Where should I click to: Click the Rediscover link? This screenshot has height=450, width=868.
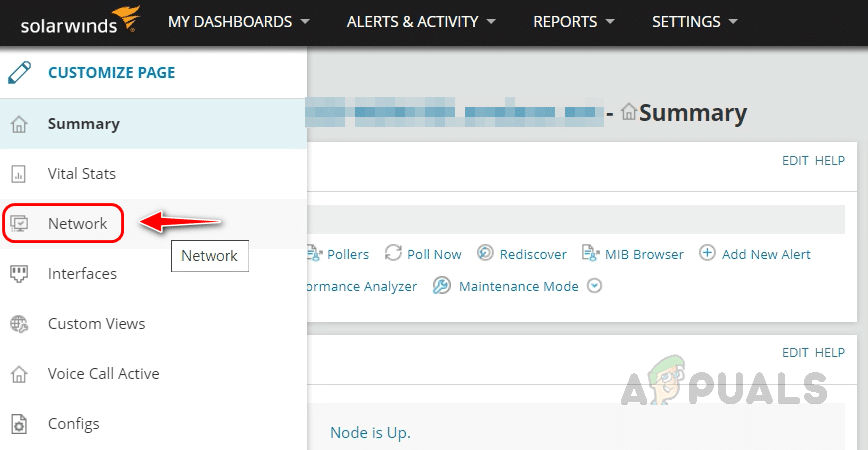tap(533, 254)
